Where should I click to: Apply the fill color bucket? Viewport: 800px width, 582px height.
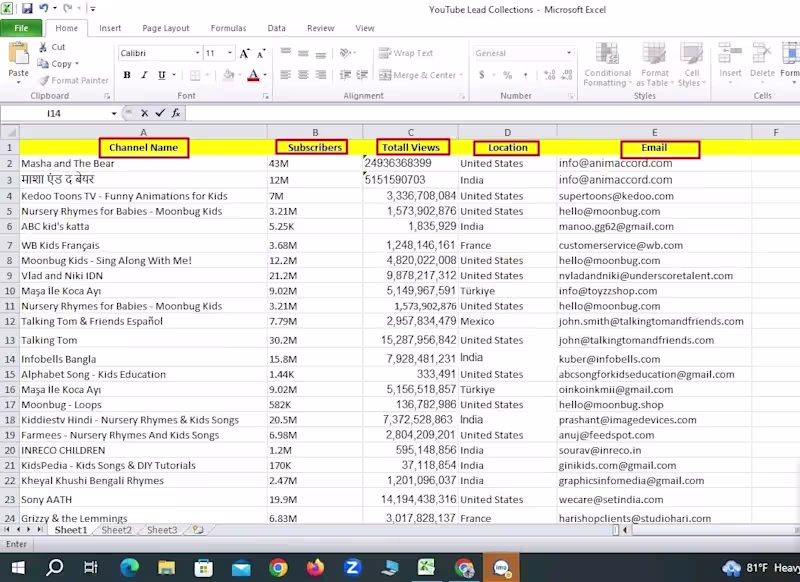click(x=228, y=75)
